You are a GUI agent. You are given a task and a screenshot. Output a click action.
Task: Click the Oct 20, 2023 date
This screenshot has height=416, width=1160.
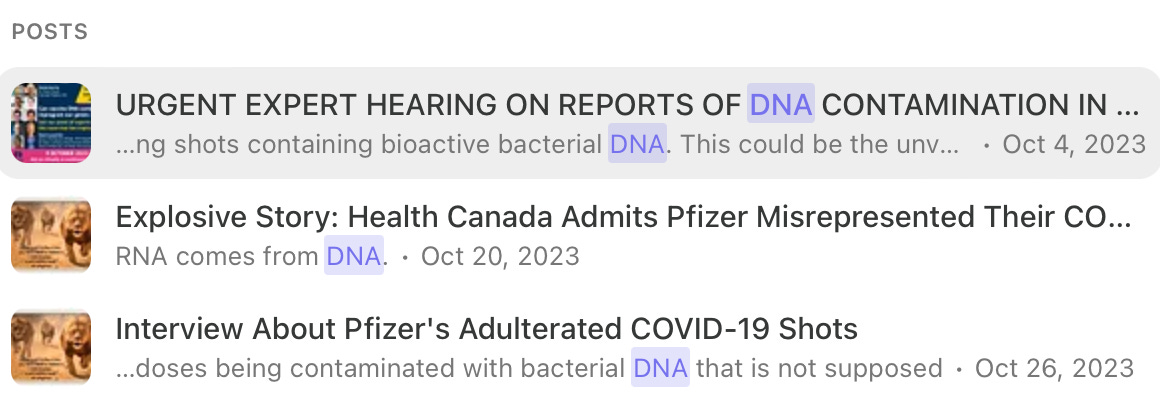click(x=500, y=256)
